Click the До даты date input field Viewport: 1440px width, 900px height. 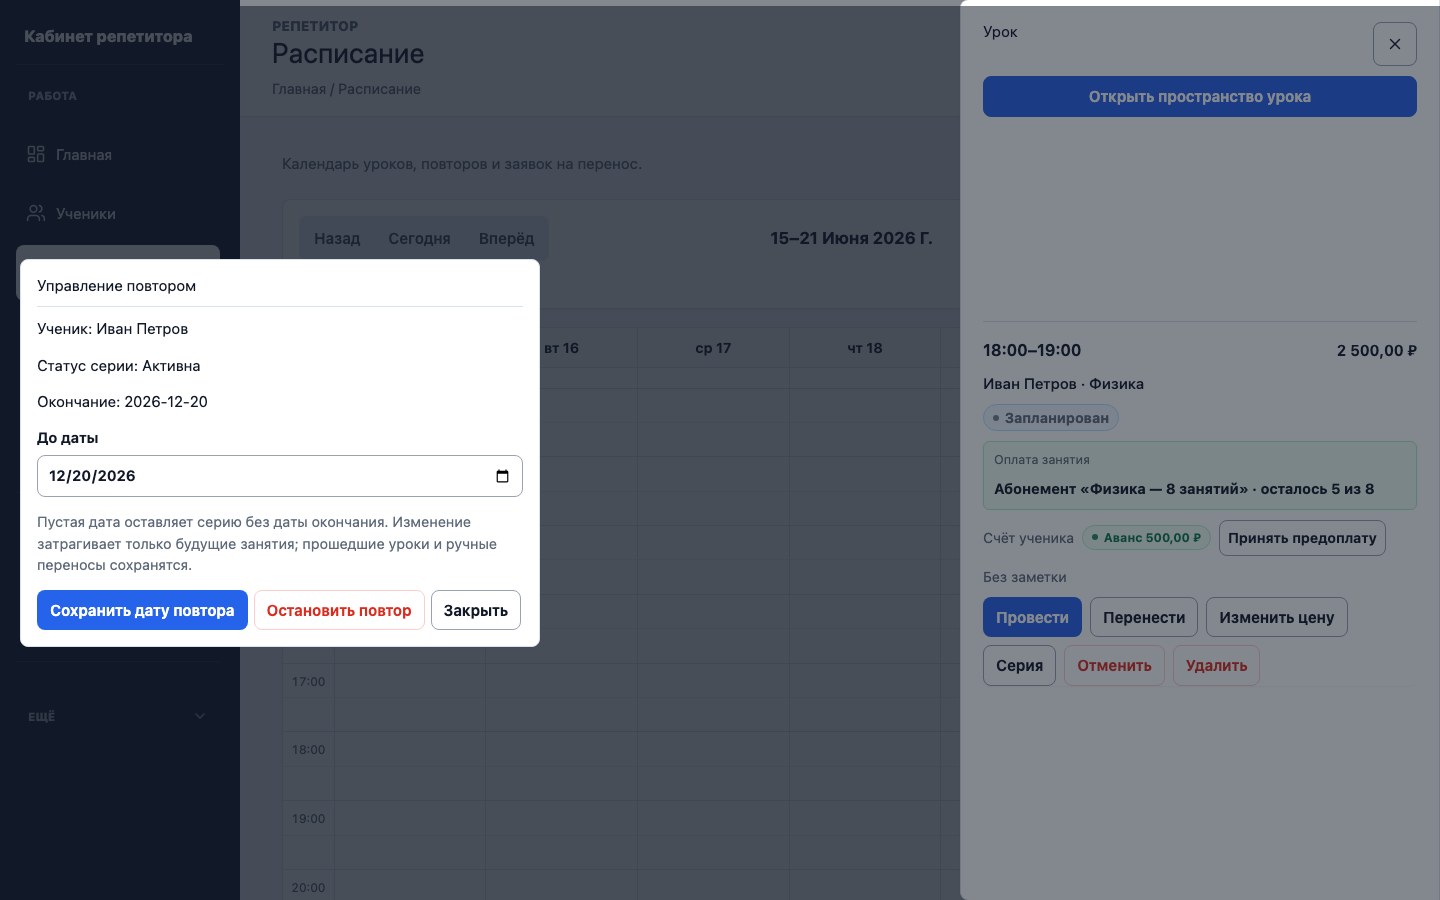click(x=280, y=476)
